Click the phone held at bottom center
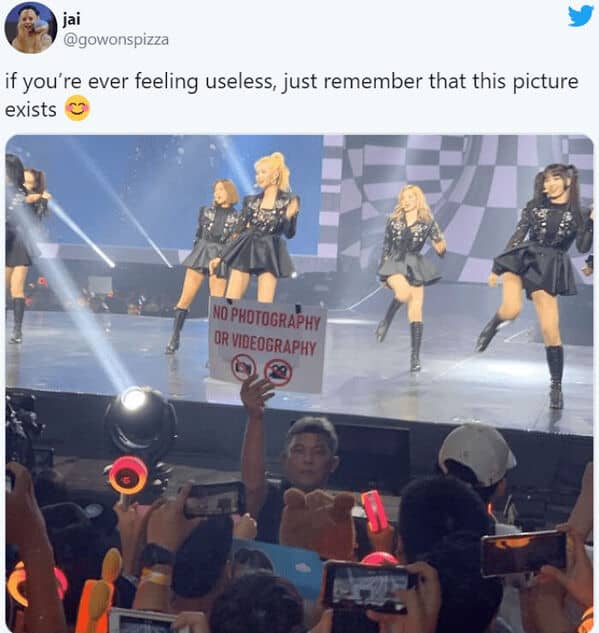Screen dimensions: 599x633 click(x=368, y=586)
